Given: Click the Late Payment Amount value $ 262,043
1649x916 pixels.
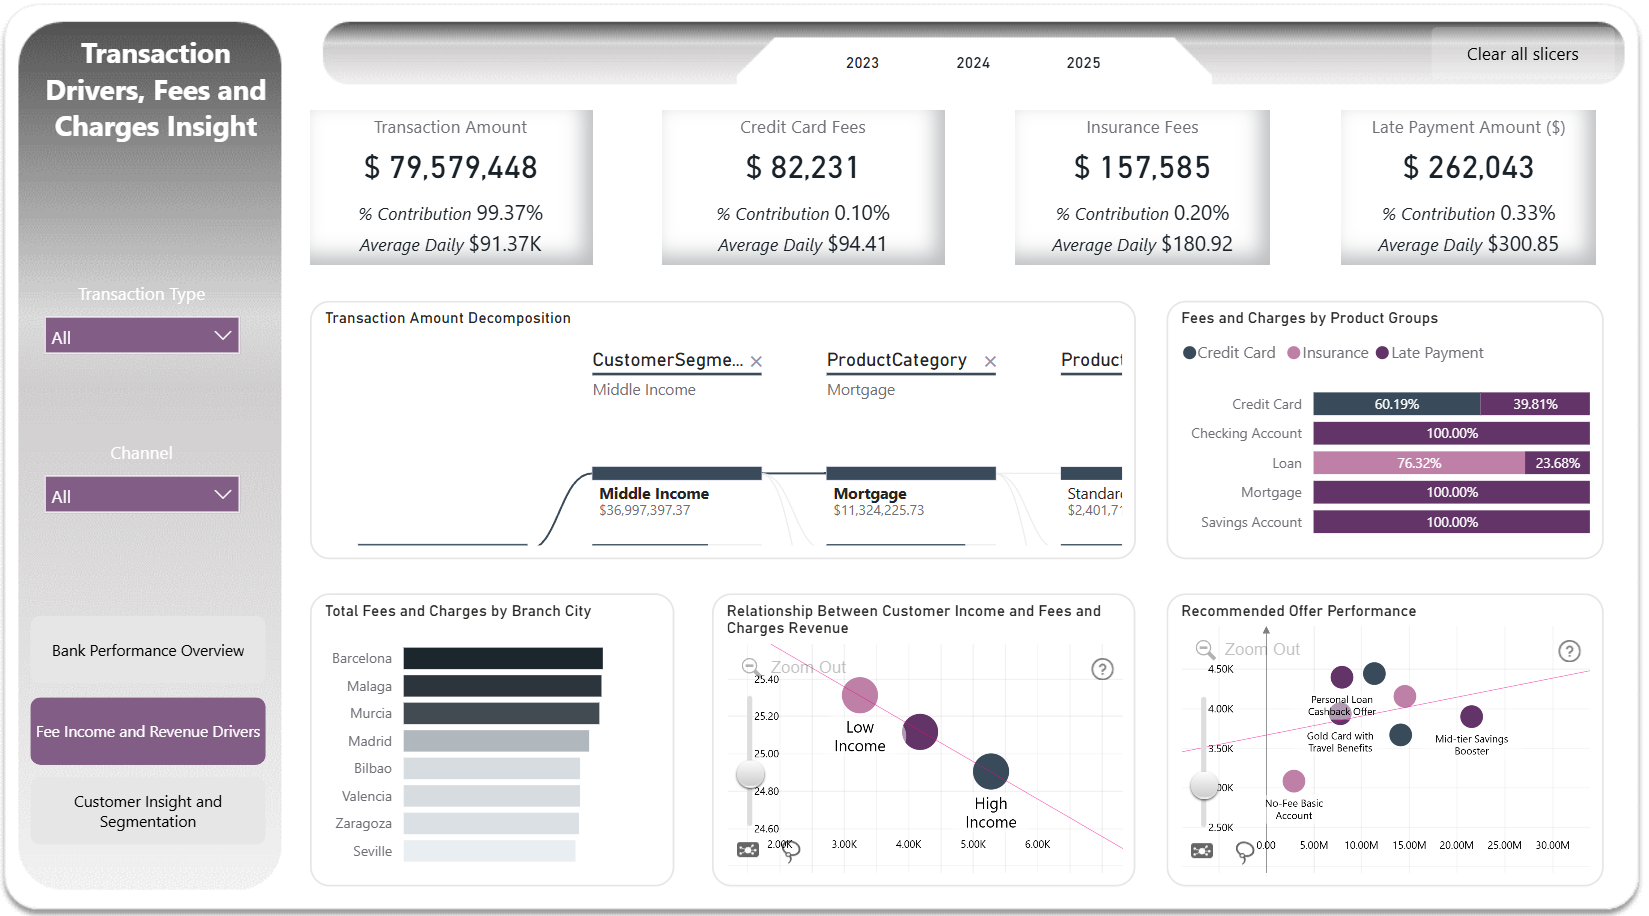Looking at the screenshot, I should click(1468, 168).
